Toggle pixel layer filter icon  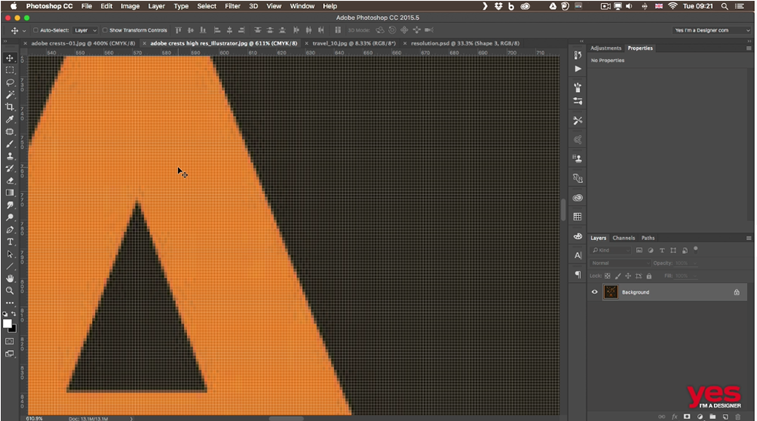tap(639, 250)
